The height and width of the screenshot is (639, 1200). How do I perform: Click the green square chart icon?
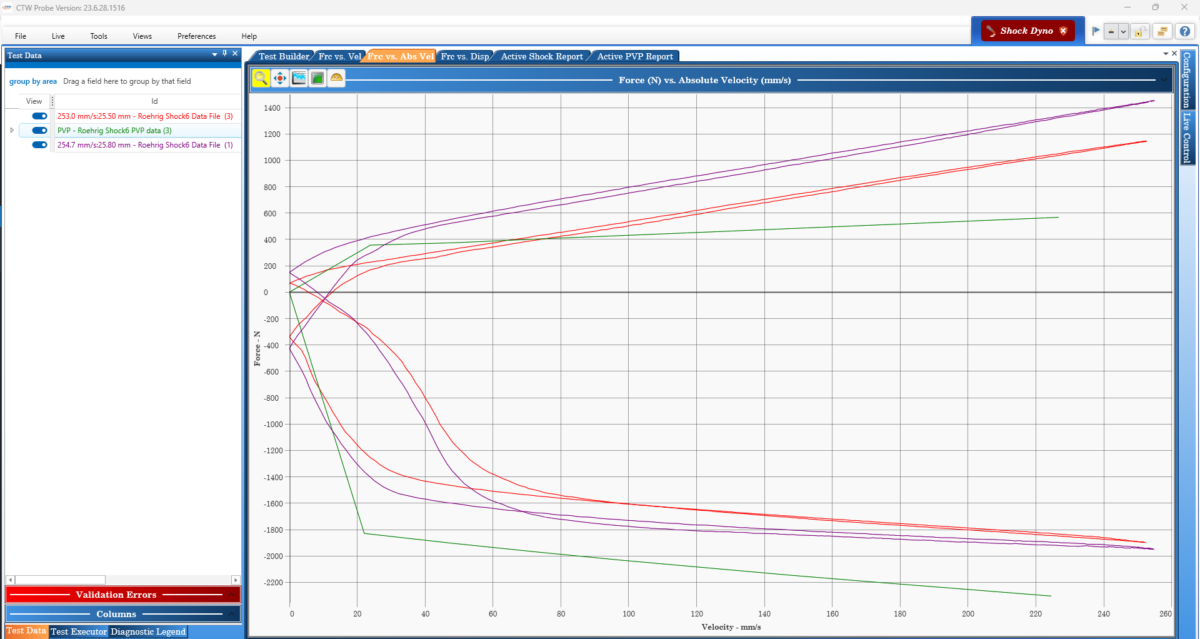(317, 78)
